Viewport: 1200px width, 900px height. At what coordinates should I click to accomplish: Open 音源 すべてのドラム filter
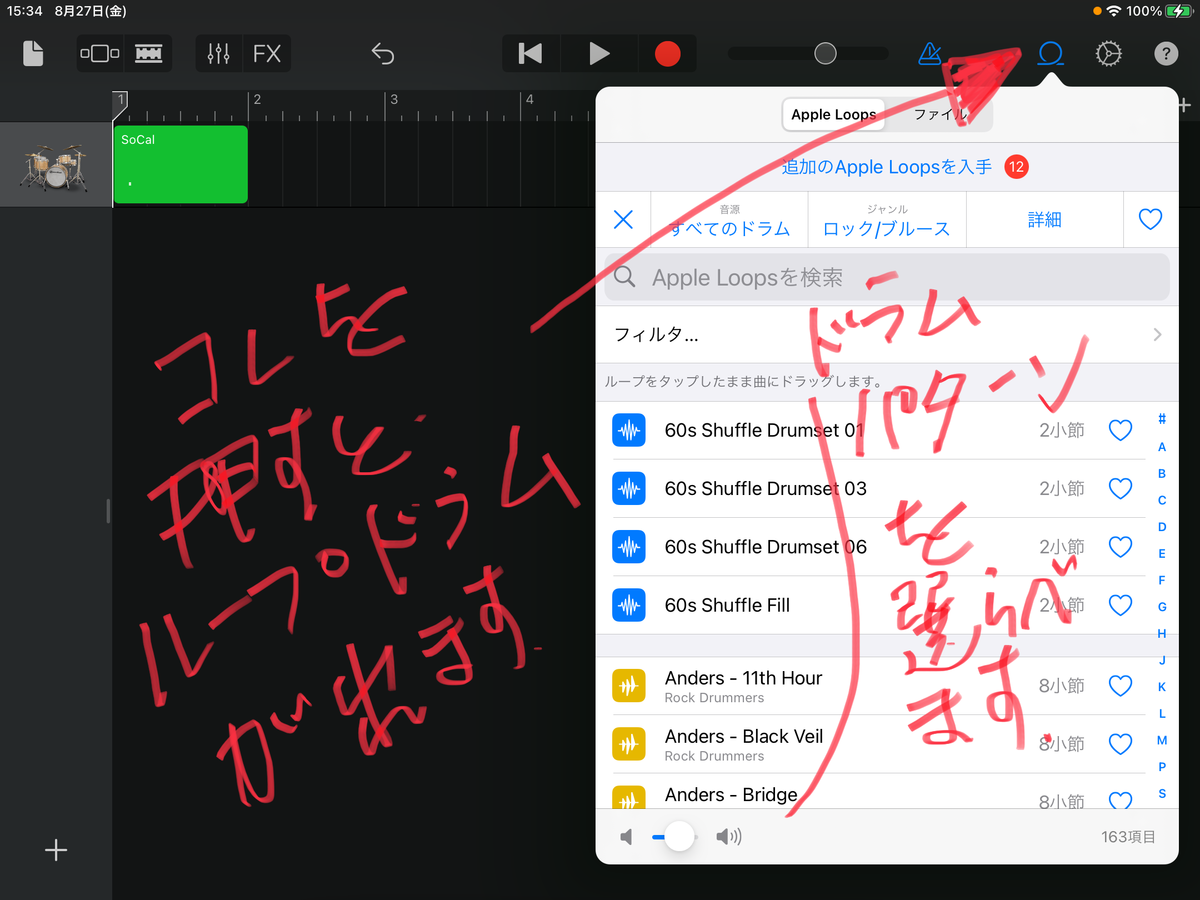730,220
